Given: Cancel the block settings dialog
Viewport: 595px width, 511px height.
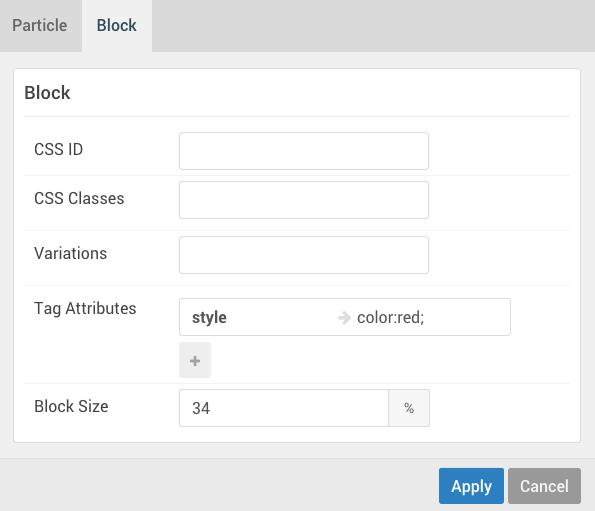Looking at the screenshot, I should 544,486.
